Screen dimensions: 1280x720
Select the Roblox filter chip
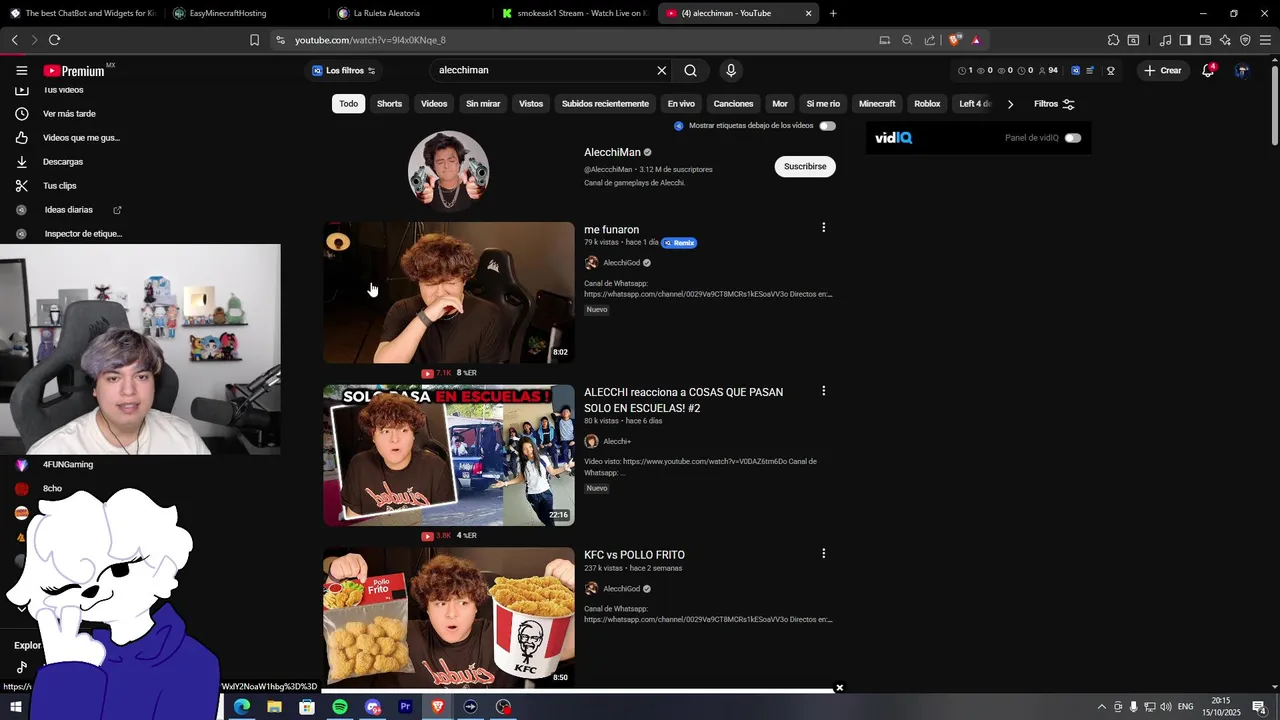927,104
